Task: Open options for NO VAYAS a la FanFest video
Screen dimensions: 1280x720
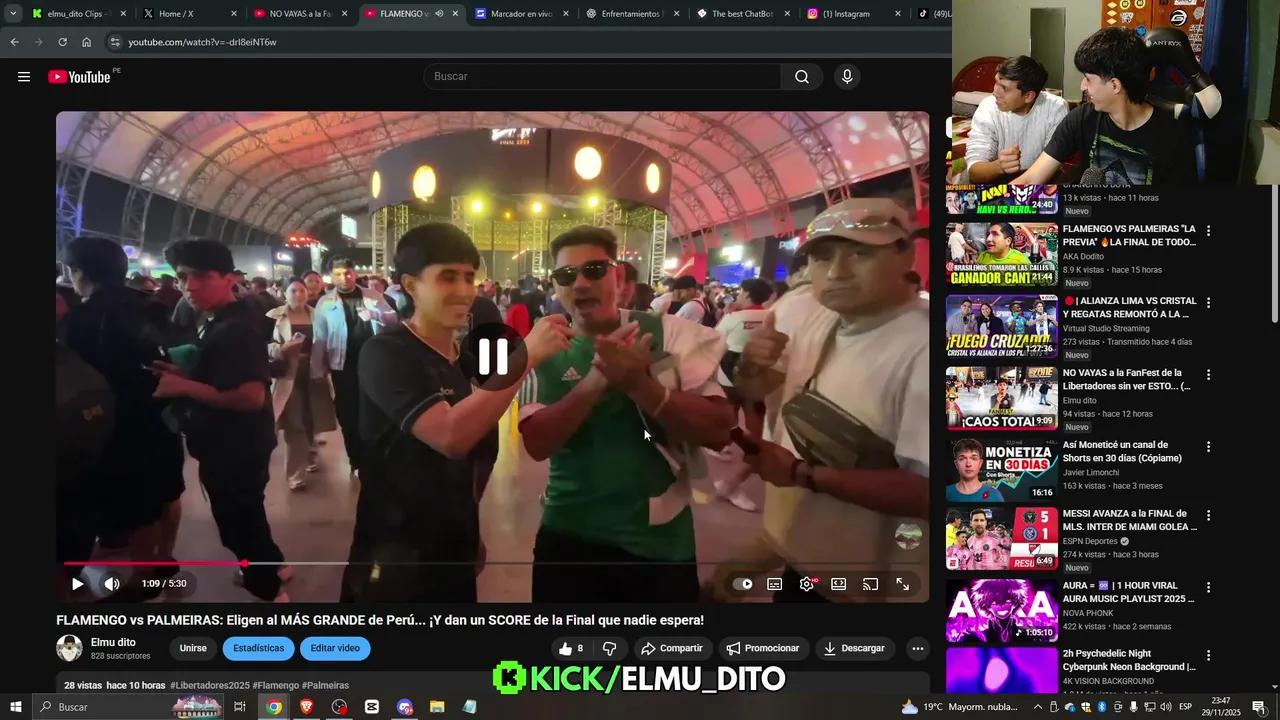Action: point(1208,375)
